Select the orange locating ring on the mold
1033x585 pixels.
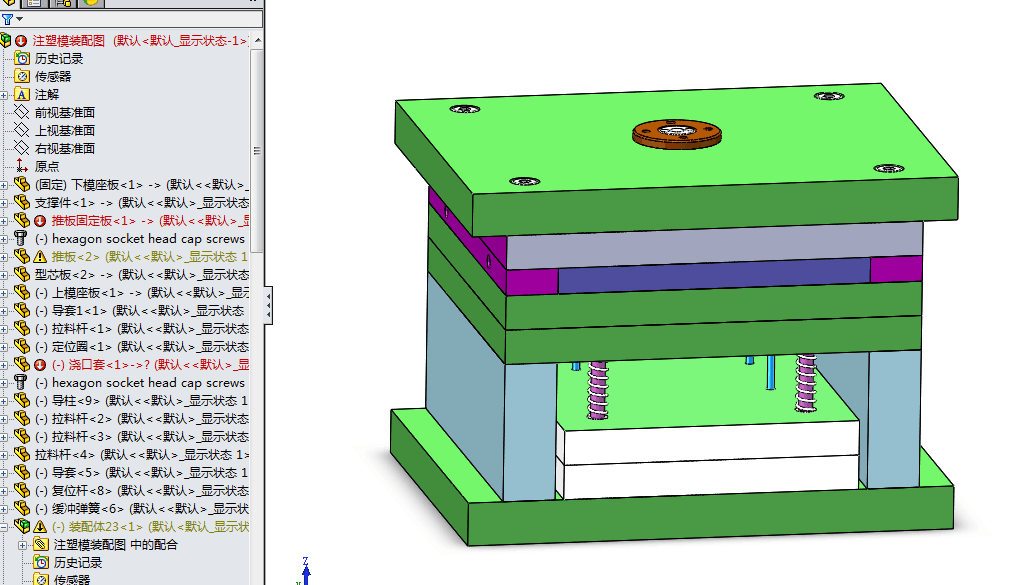(x=677, y=134)
